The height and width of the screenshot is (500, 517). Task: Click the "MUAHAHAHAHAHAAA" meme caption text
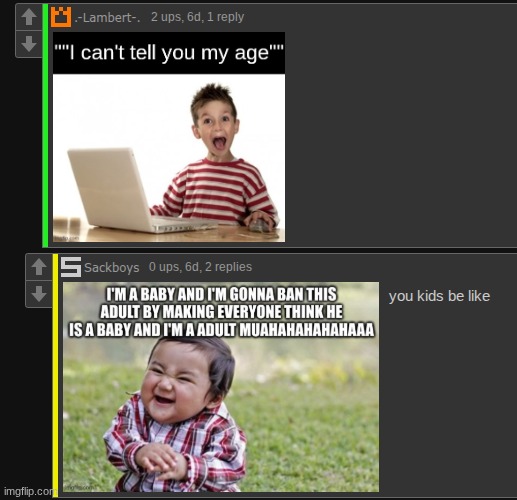point(307,330)
